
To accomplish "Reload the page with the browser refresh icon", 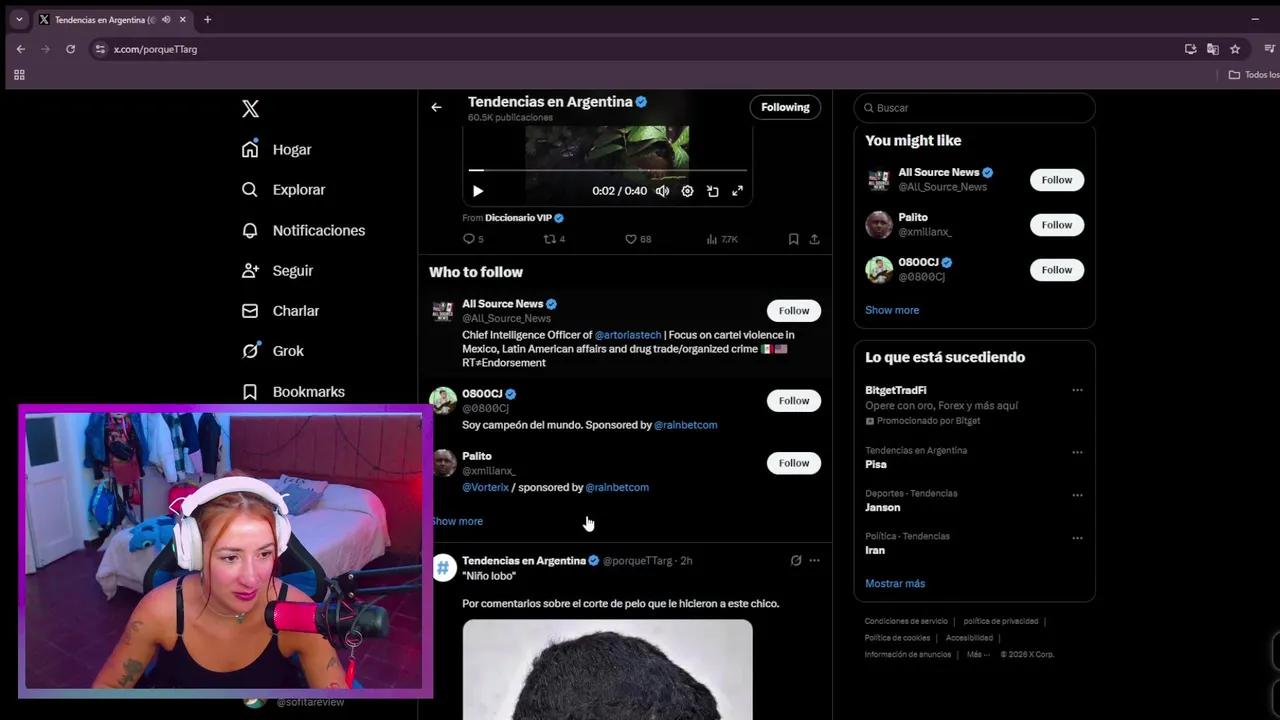I will point(70,49).
